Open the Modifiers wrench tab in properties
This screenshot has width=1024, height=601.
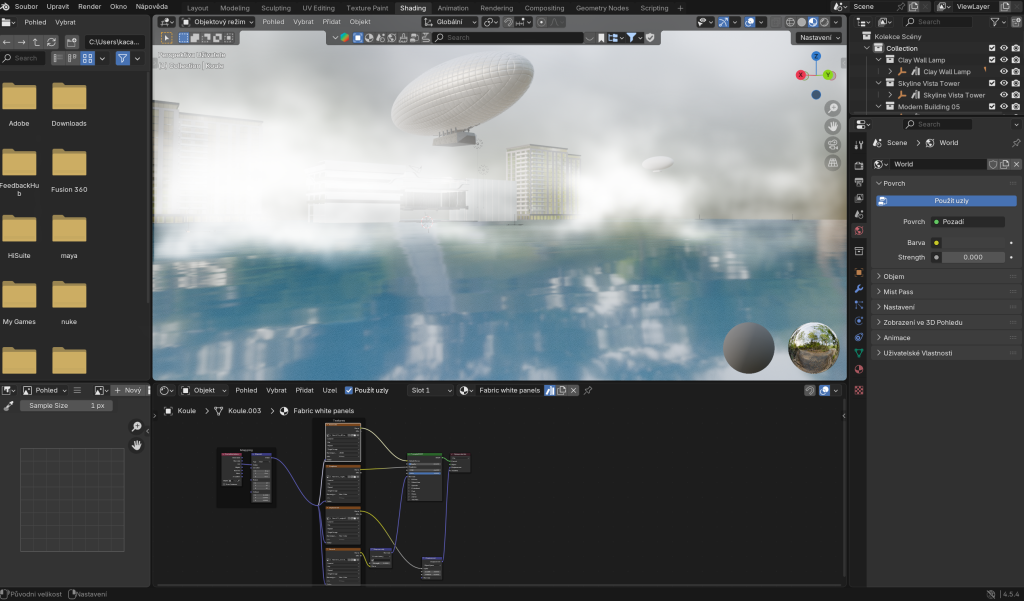pyautogui.click(x=858, y=288)
